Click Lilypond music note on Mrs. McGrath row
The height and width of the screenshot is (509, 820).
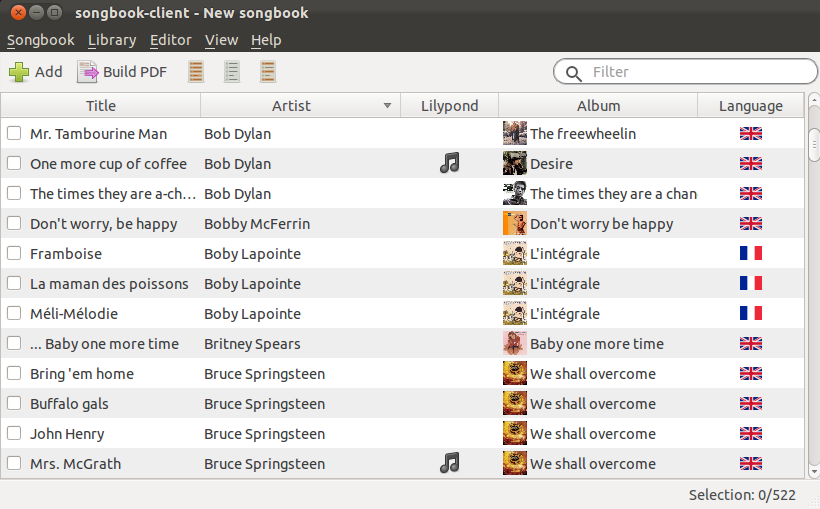click(449, 463)
